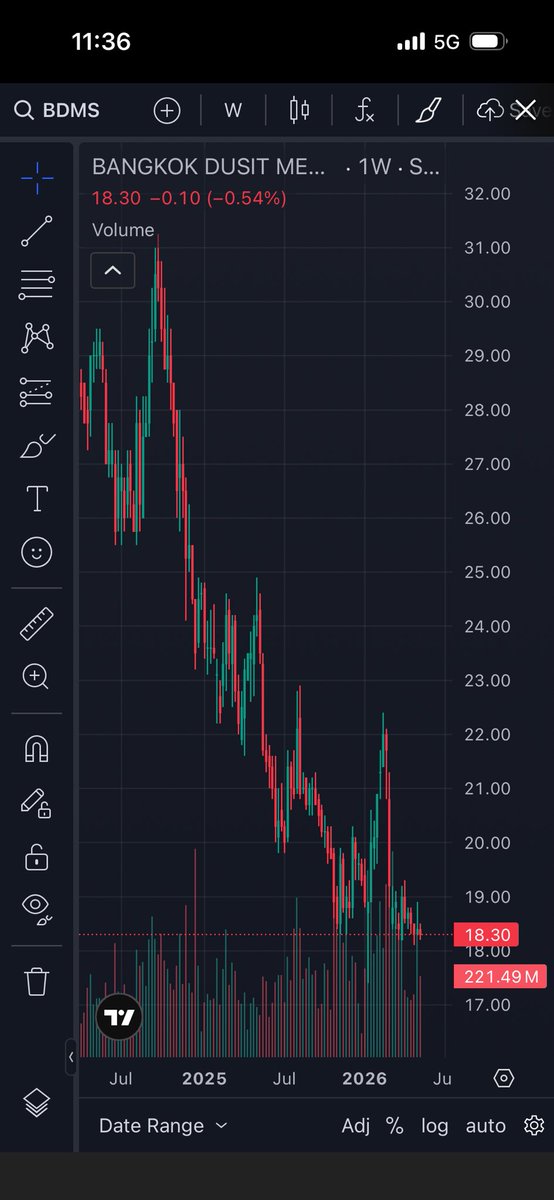Choose the brush tool in left sidebar

(x=37, y=445)
